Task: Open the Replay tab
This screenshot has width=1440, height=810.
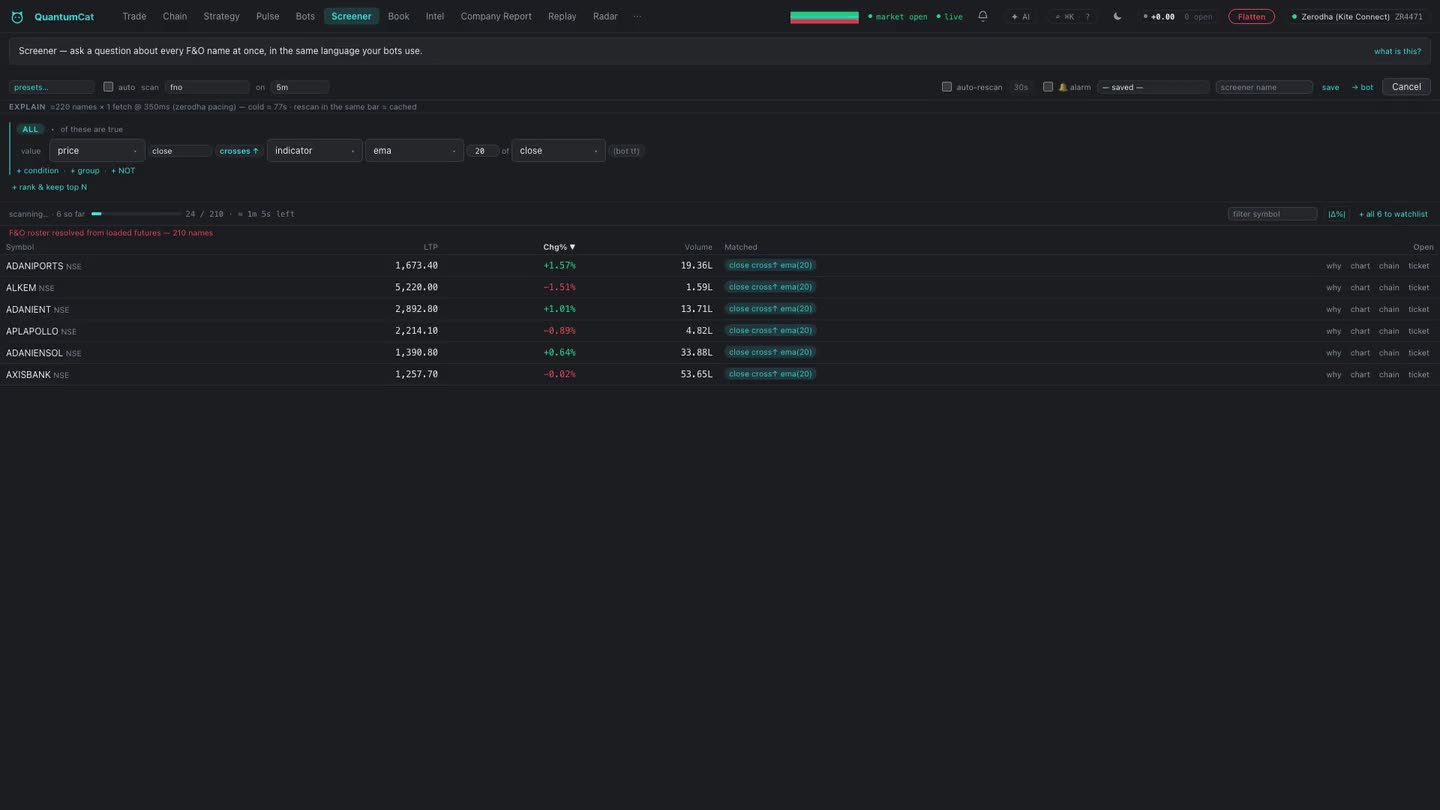Action: click(x=562, y=16)
